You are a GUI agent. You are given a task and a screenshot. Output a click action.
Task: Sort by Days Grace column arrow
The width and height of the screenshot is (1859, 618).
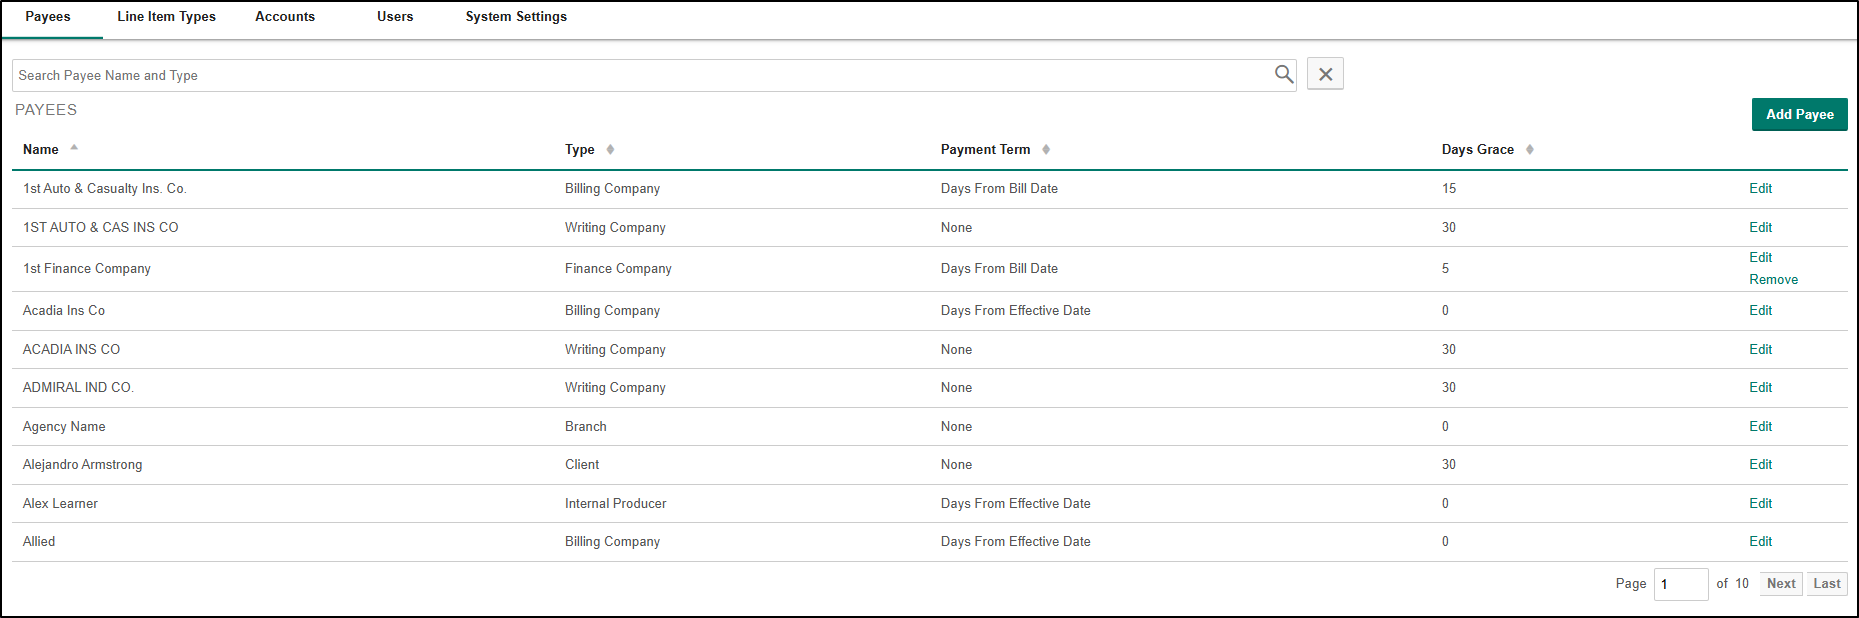1530,149
